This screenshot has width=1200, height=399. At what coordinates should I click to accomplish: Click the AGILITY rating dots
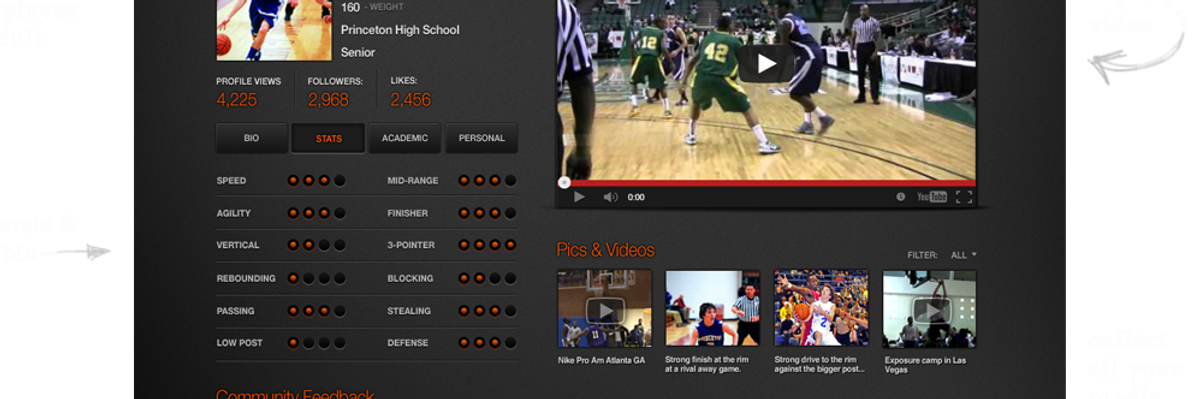tap(317, 213)
